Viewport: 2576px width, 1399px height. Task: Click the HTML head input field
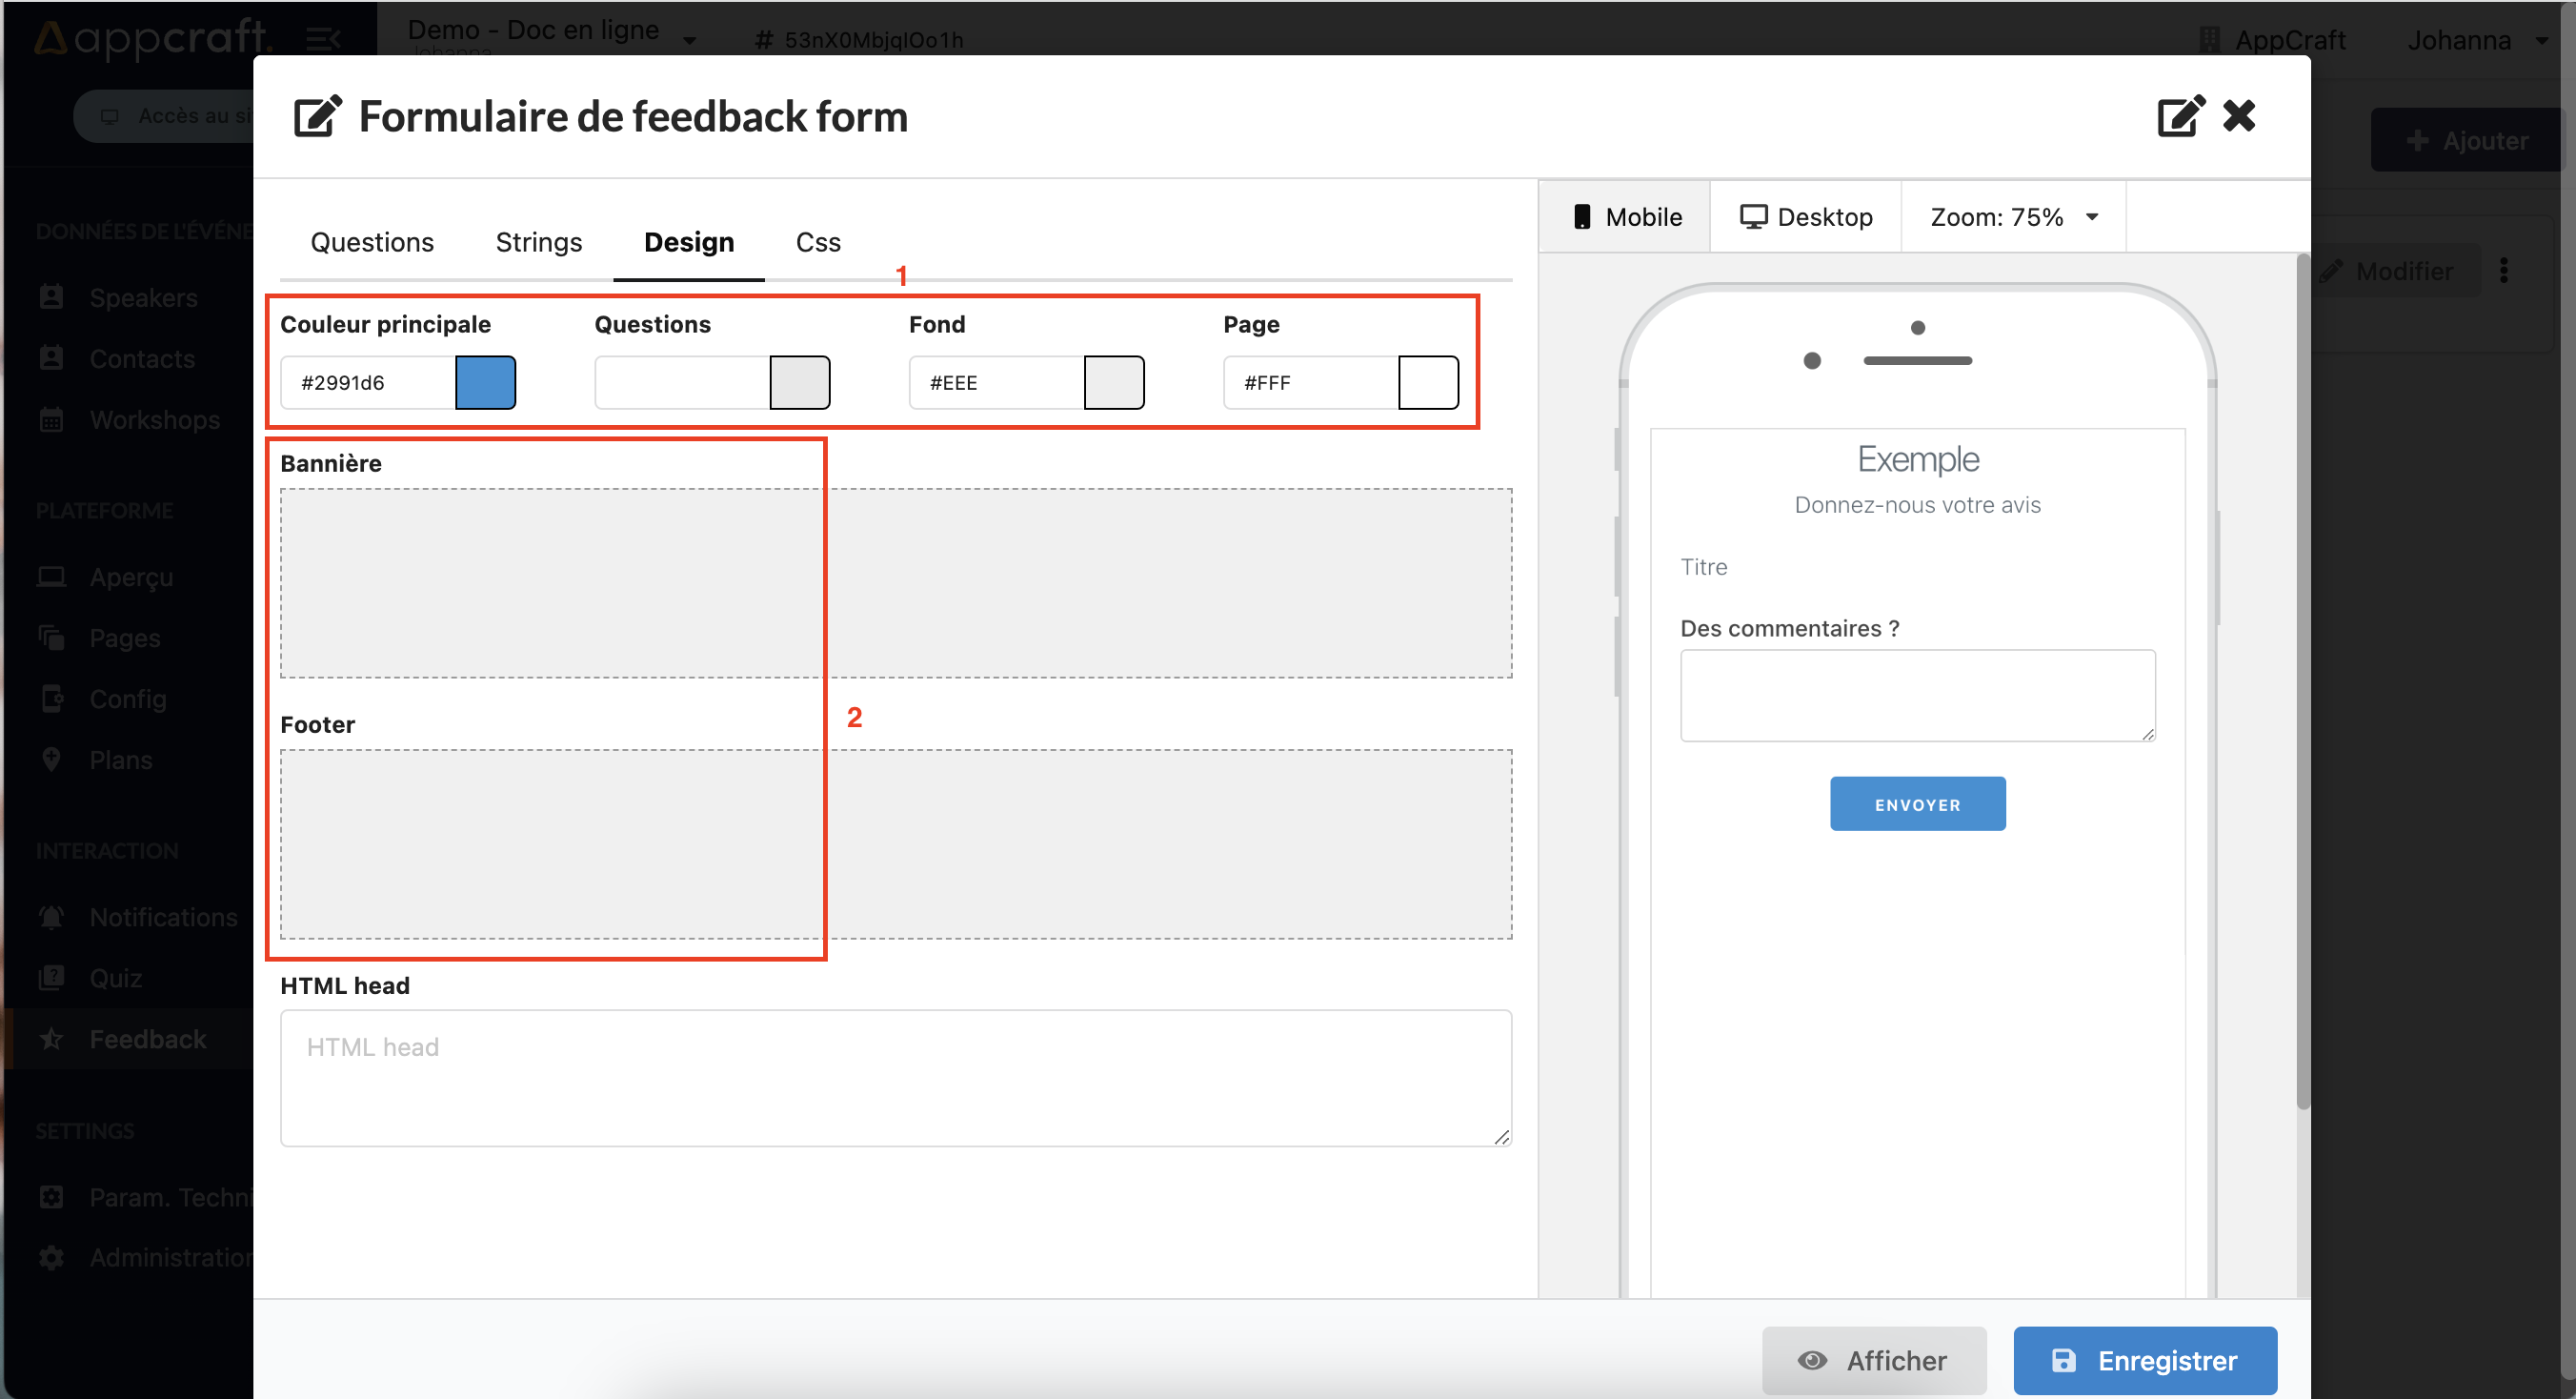point(897,1079)
